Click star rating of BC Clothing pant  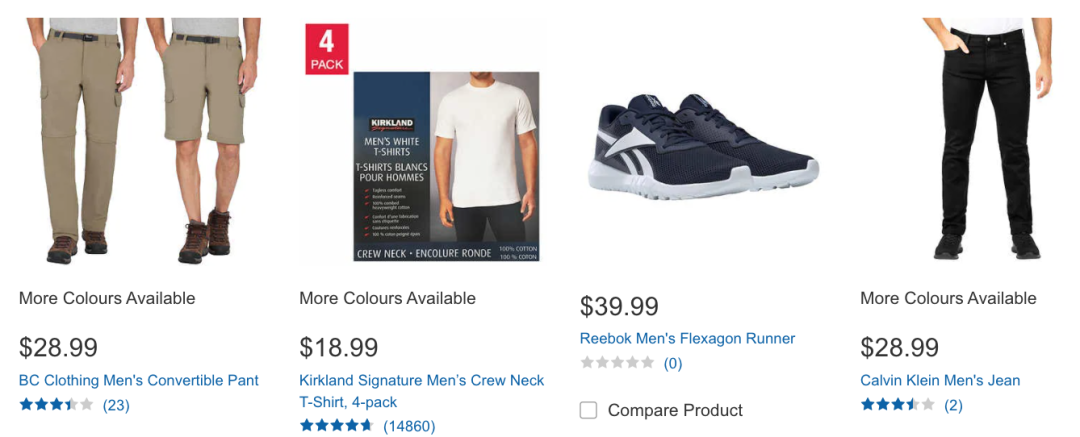pos(56,405)
